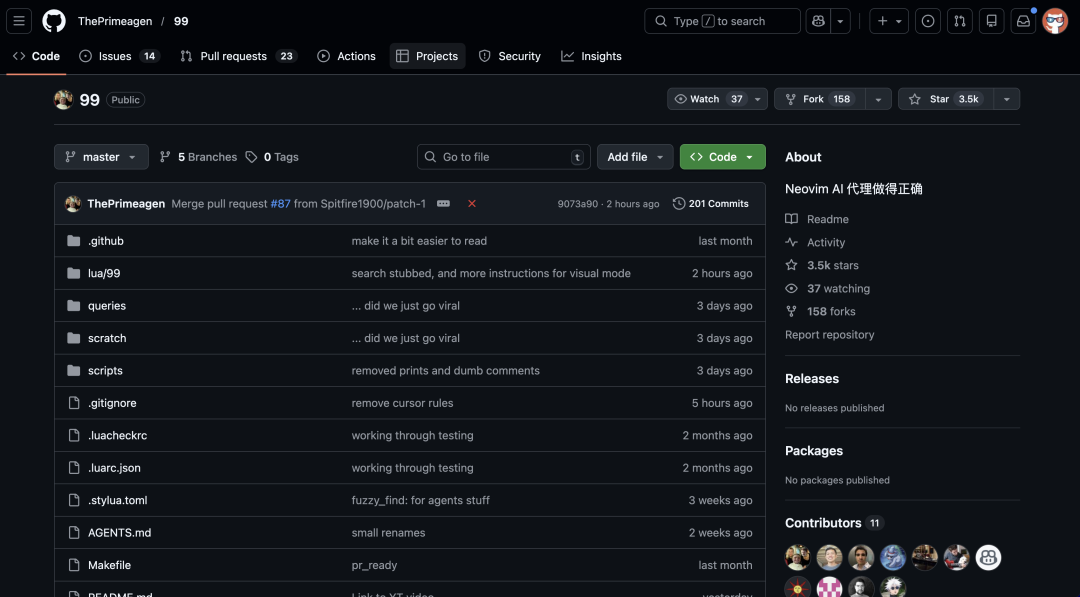1080x597 pixels.
Task: Open the queries folder
Action: pos(107,306)
